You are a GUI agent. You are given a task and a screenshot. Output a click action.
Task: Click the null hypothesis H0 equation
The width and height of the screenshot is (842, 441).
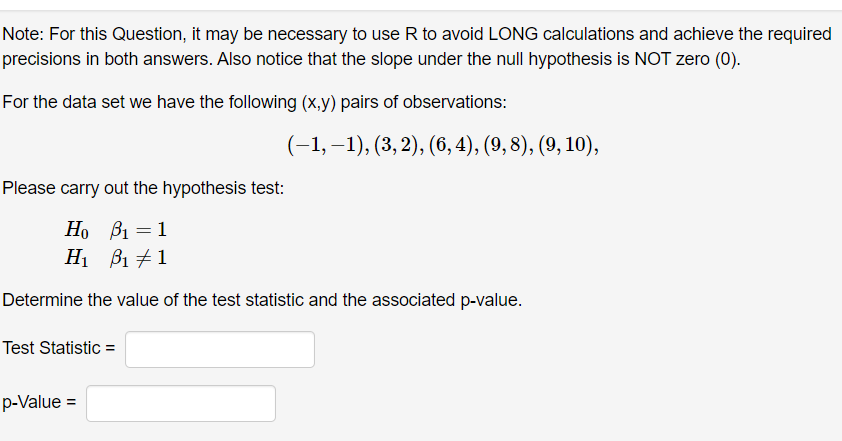click(x=116, y=230)
